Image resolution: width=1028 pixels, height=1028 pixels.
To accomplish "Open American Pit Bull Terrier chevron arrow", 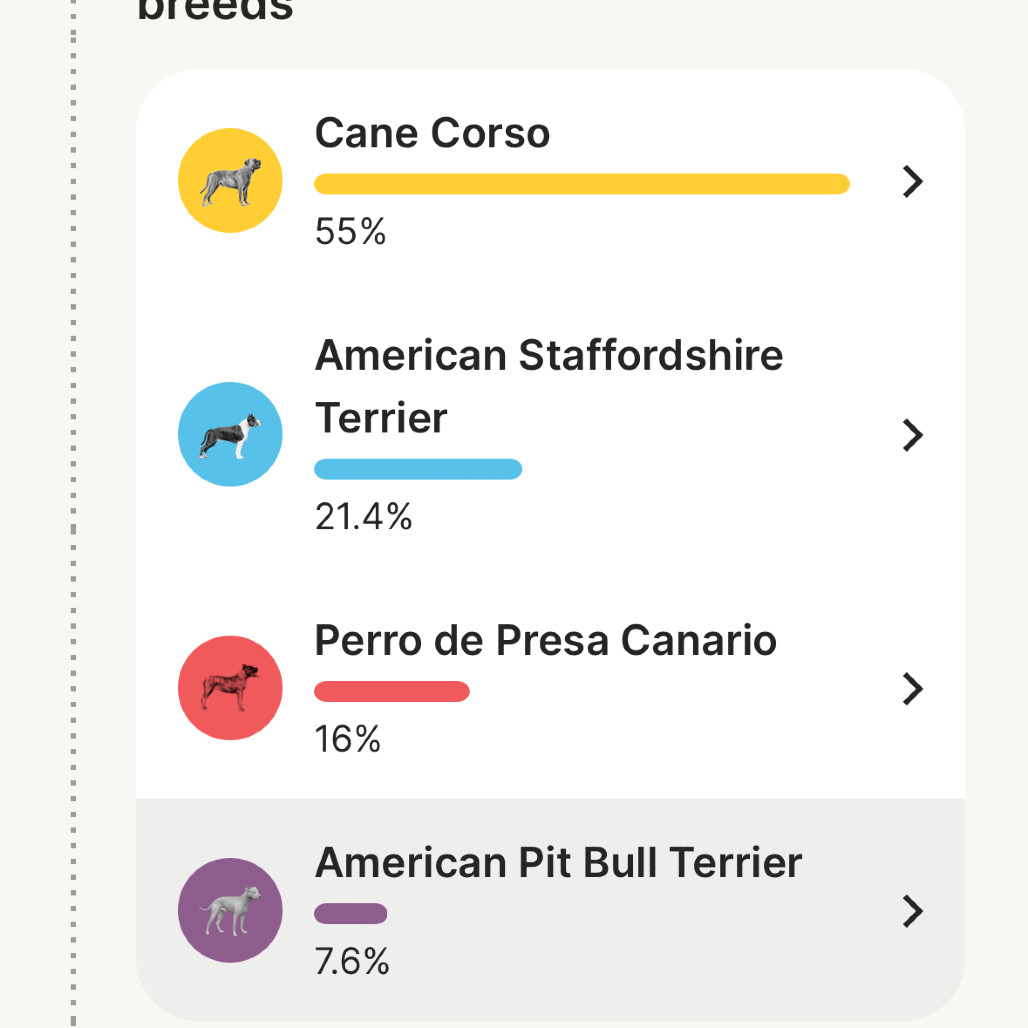I will (913, 911).
